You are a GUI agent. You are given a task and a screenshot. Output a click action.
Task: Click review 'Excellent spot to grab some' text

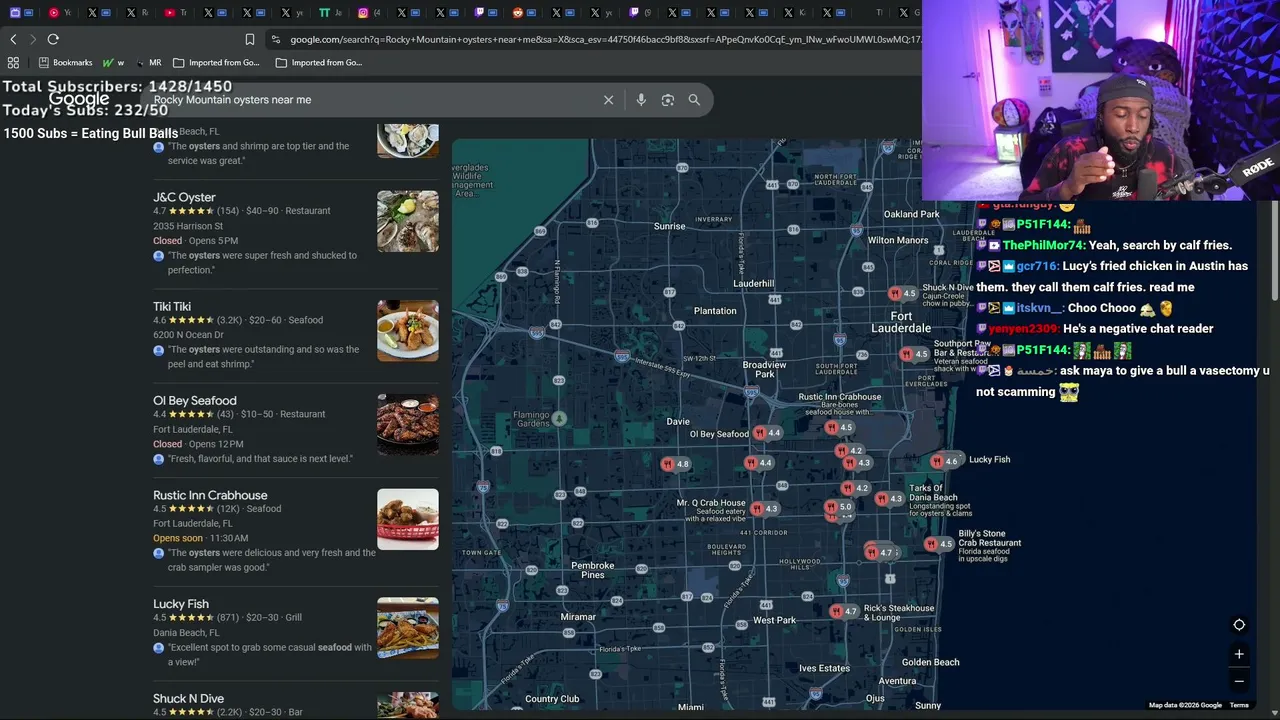(x=270, y=655)
